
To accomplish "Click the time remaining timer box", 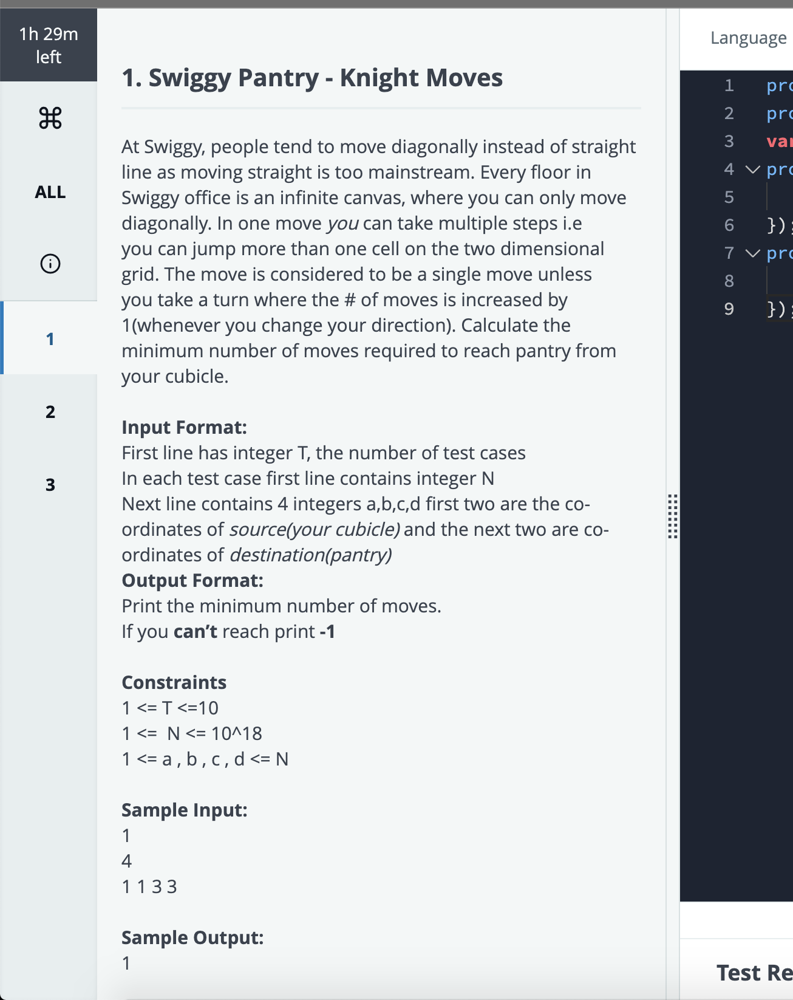I will coord(48,45).
